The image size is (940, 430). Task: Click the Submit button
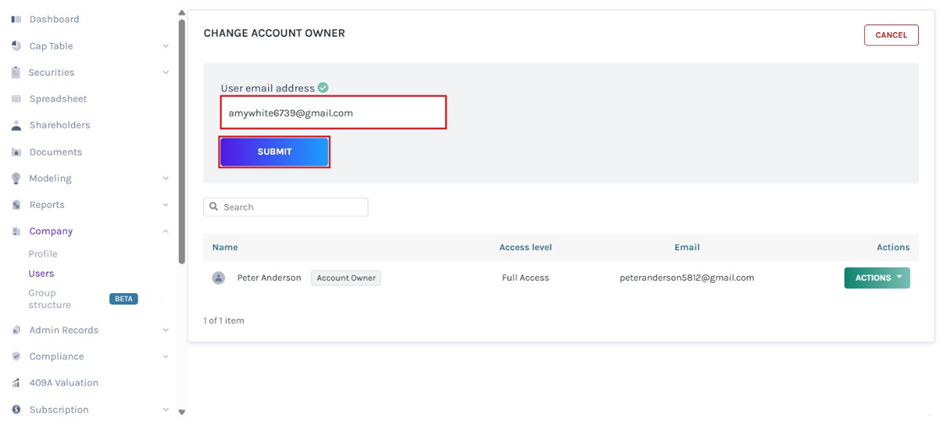point(274,152)
